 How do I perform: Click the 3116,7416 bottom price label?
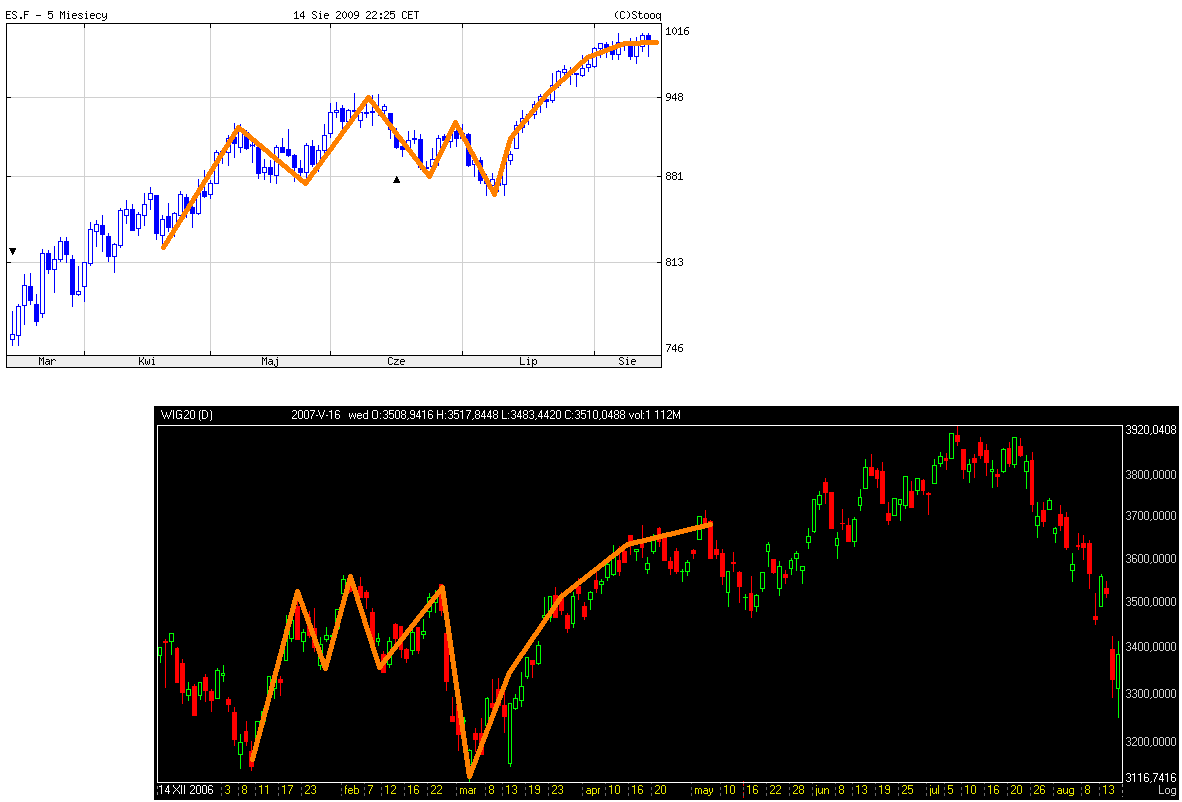click(1150, 777)
